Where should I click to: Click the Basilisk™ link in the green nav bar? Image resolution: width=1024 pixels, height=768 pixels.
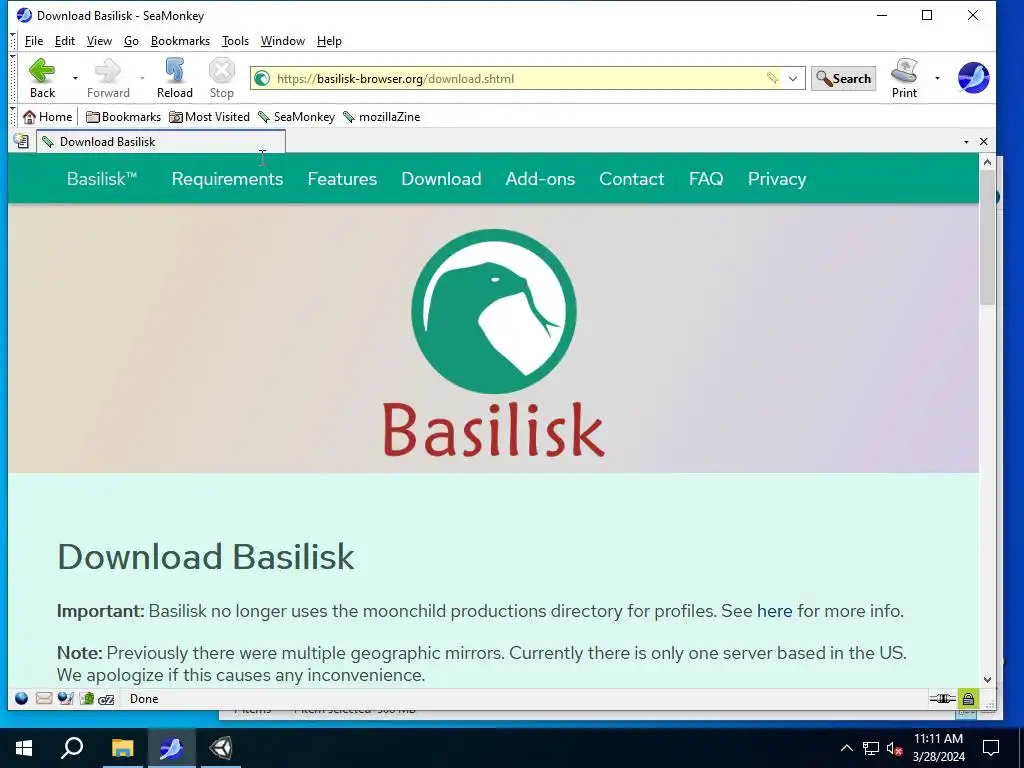[x=102, y=179]
